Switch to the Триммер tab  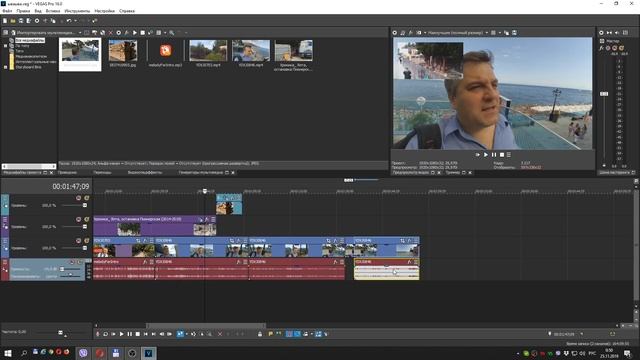[453, 173]
